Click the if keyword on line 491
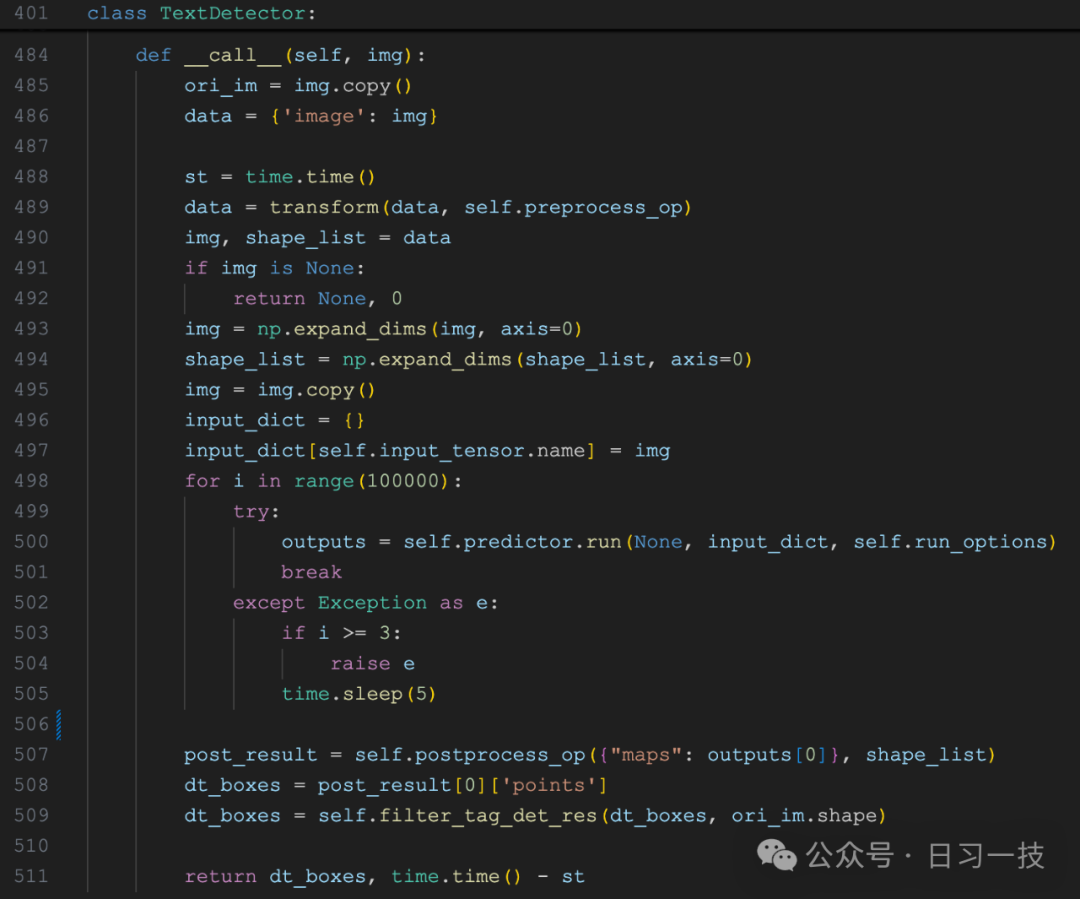 [x=196, y=267]
